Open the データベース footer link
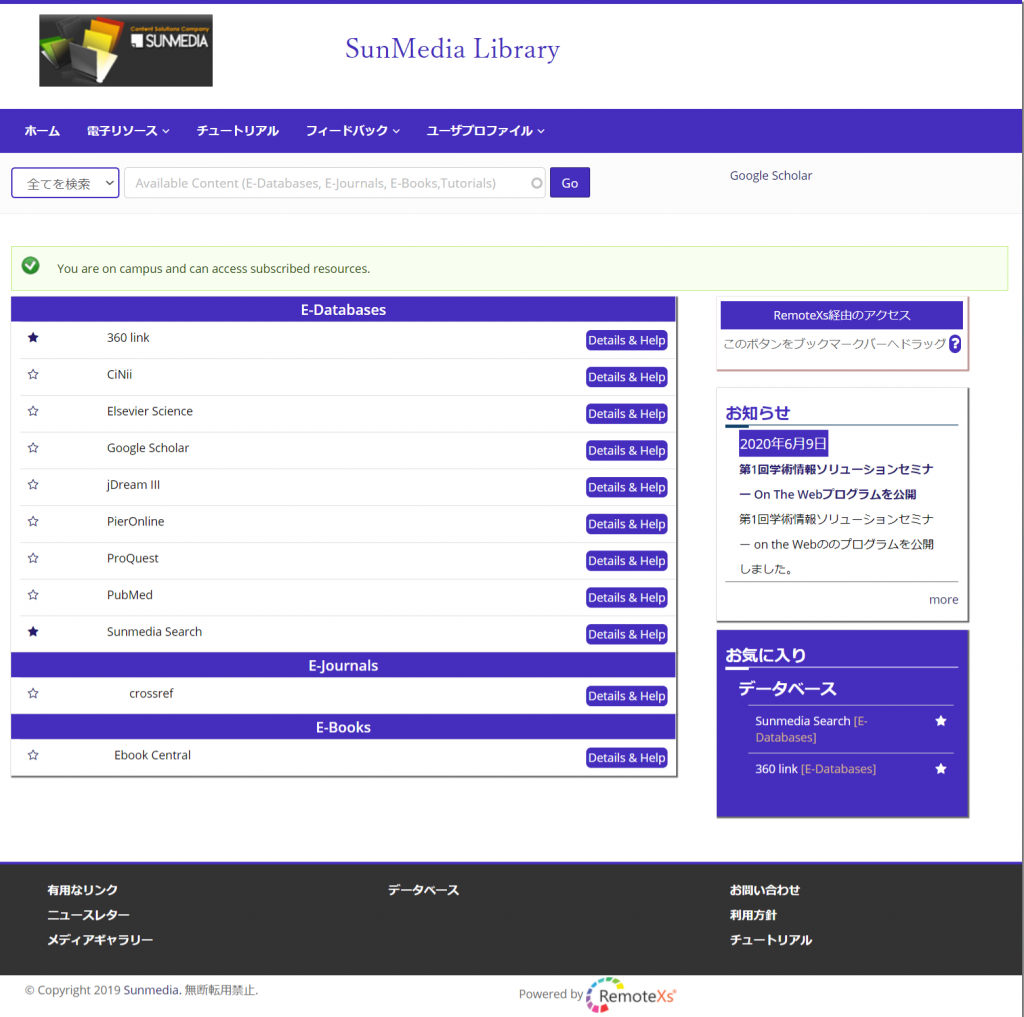The height and width of the screenshot is (1017, 1024). click(x=423, y=890)
